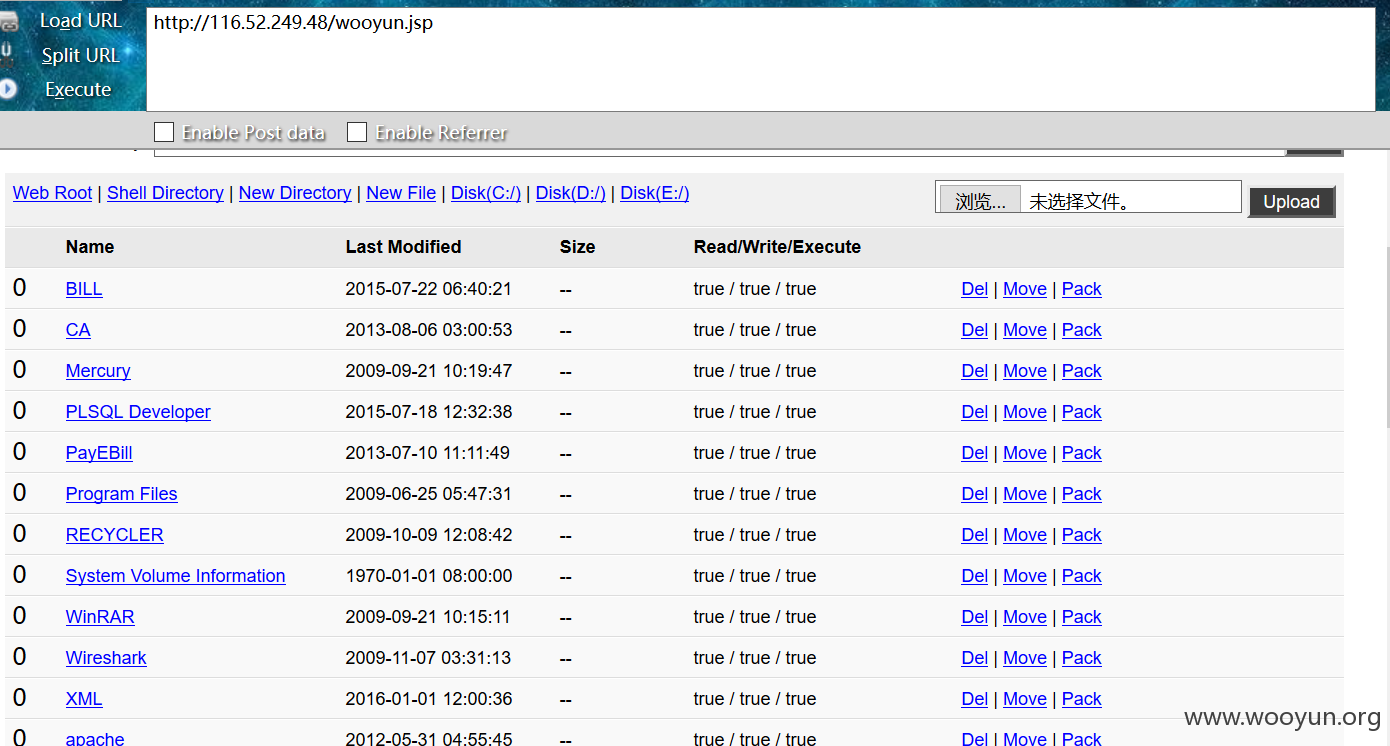The width and height of the screenshot is (1390, 746).
Task: Pack the PayEBill folder
Action: pyautogui.click(x=1082, y=453)
